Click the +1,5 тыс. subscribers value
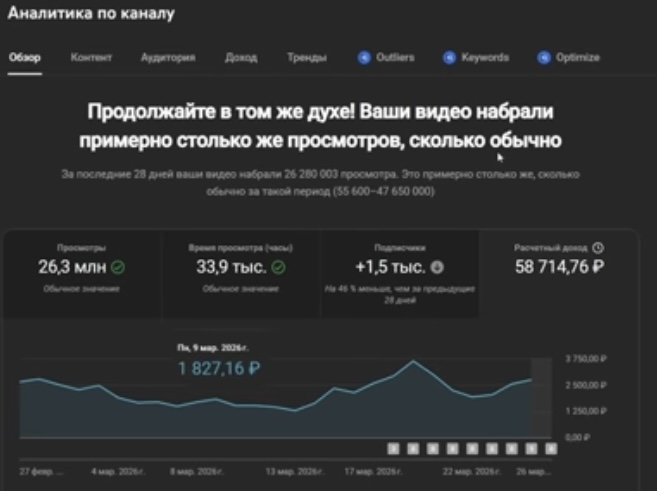 [x=390, y=267]
